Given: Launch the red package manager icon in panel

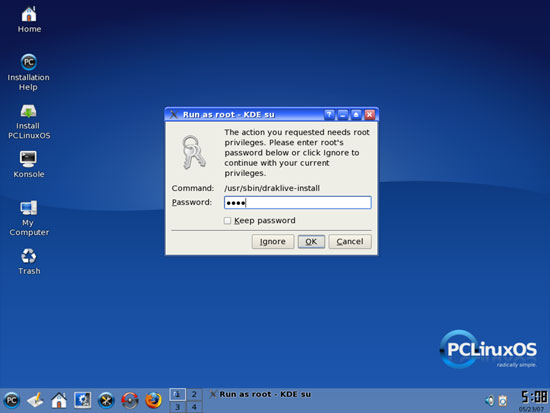Looking at the screenshot, I should coord(130,400).
